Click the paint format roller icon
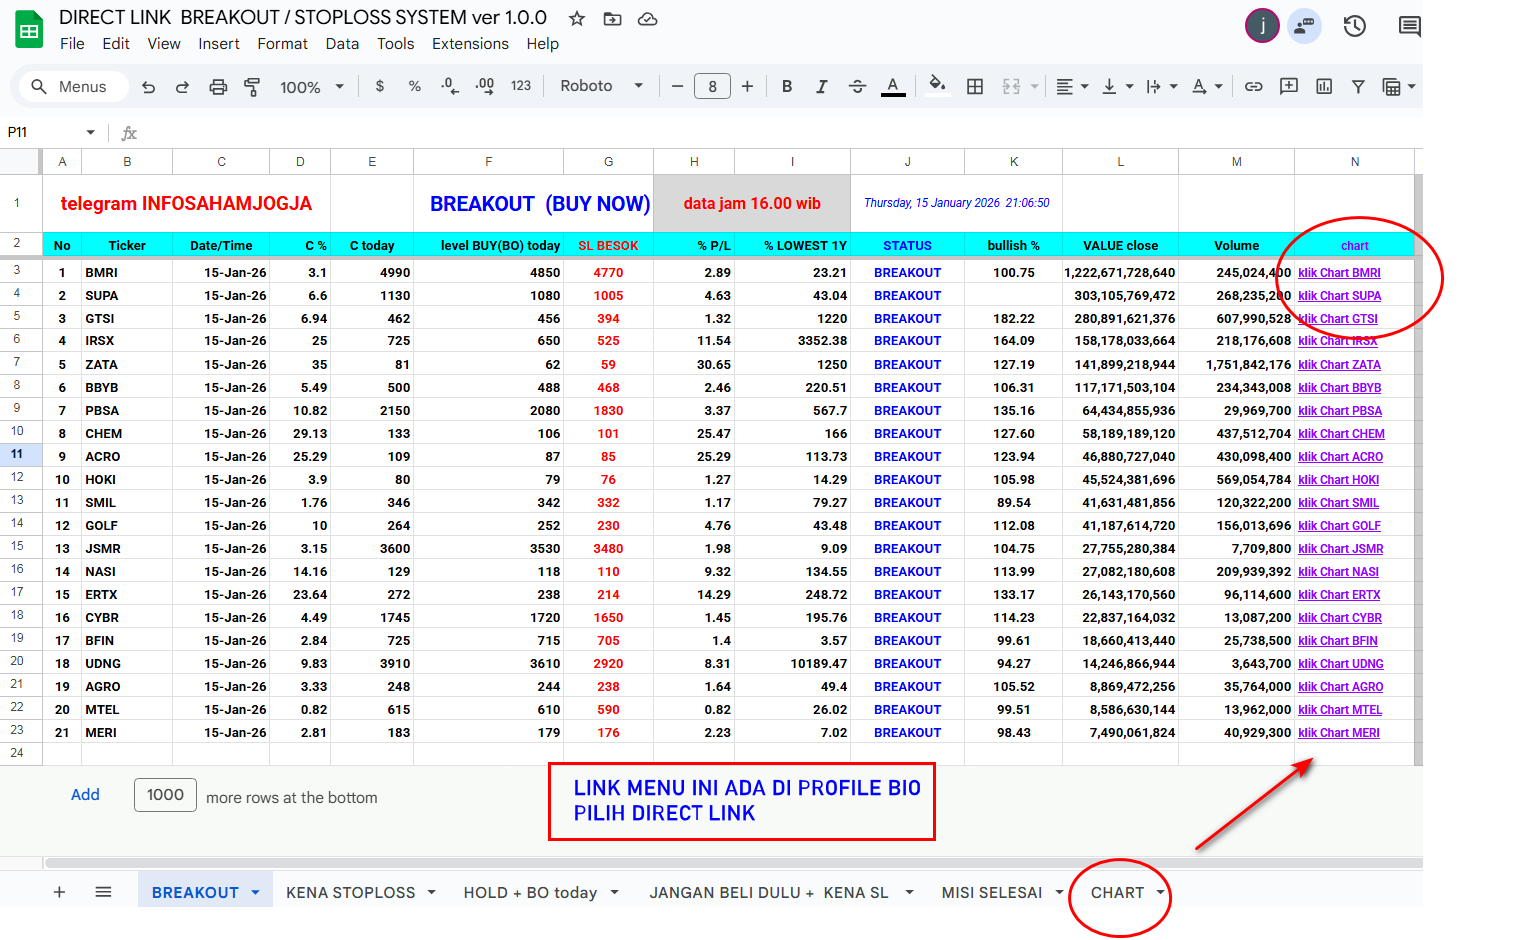The height and width of the screenshot is (940, 1530). pyautogui.click(x=252, y=87)
